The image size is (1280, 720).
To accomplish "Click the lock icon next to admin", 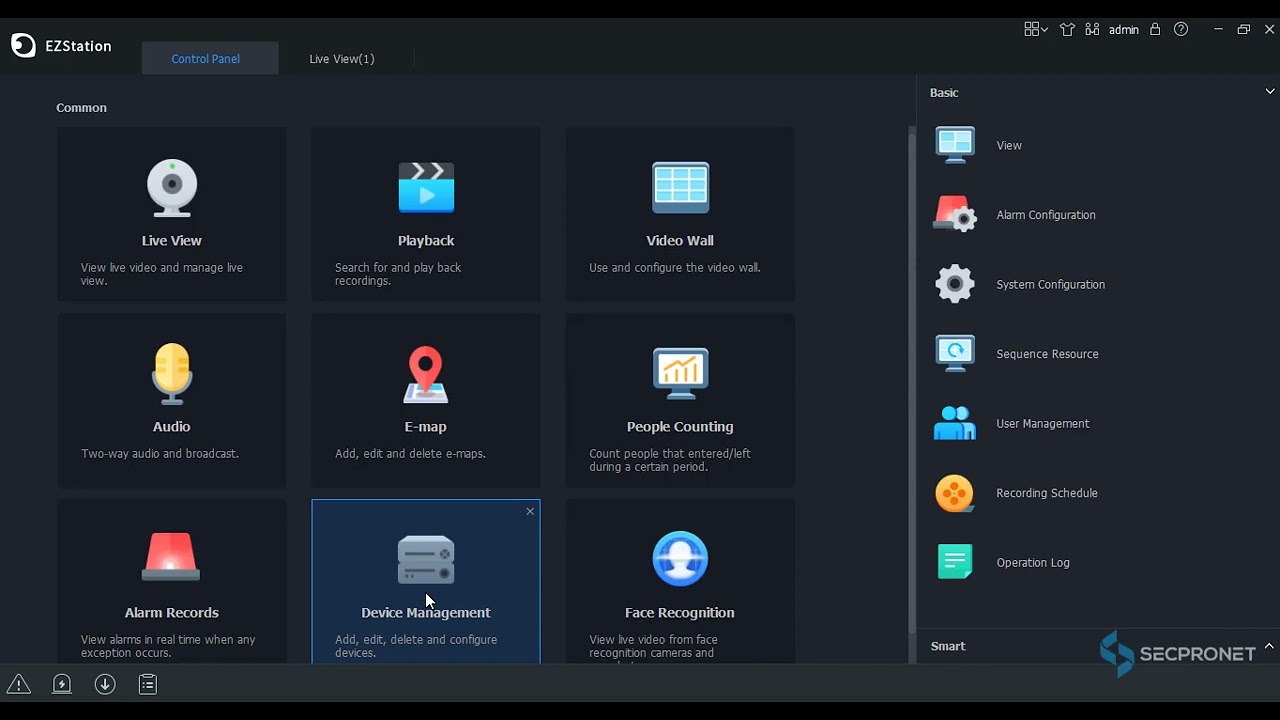I will pyautogui.click(x=1155, y=29).
